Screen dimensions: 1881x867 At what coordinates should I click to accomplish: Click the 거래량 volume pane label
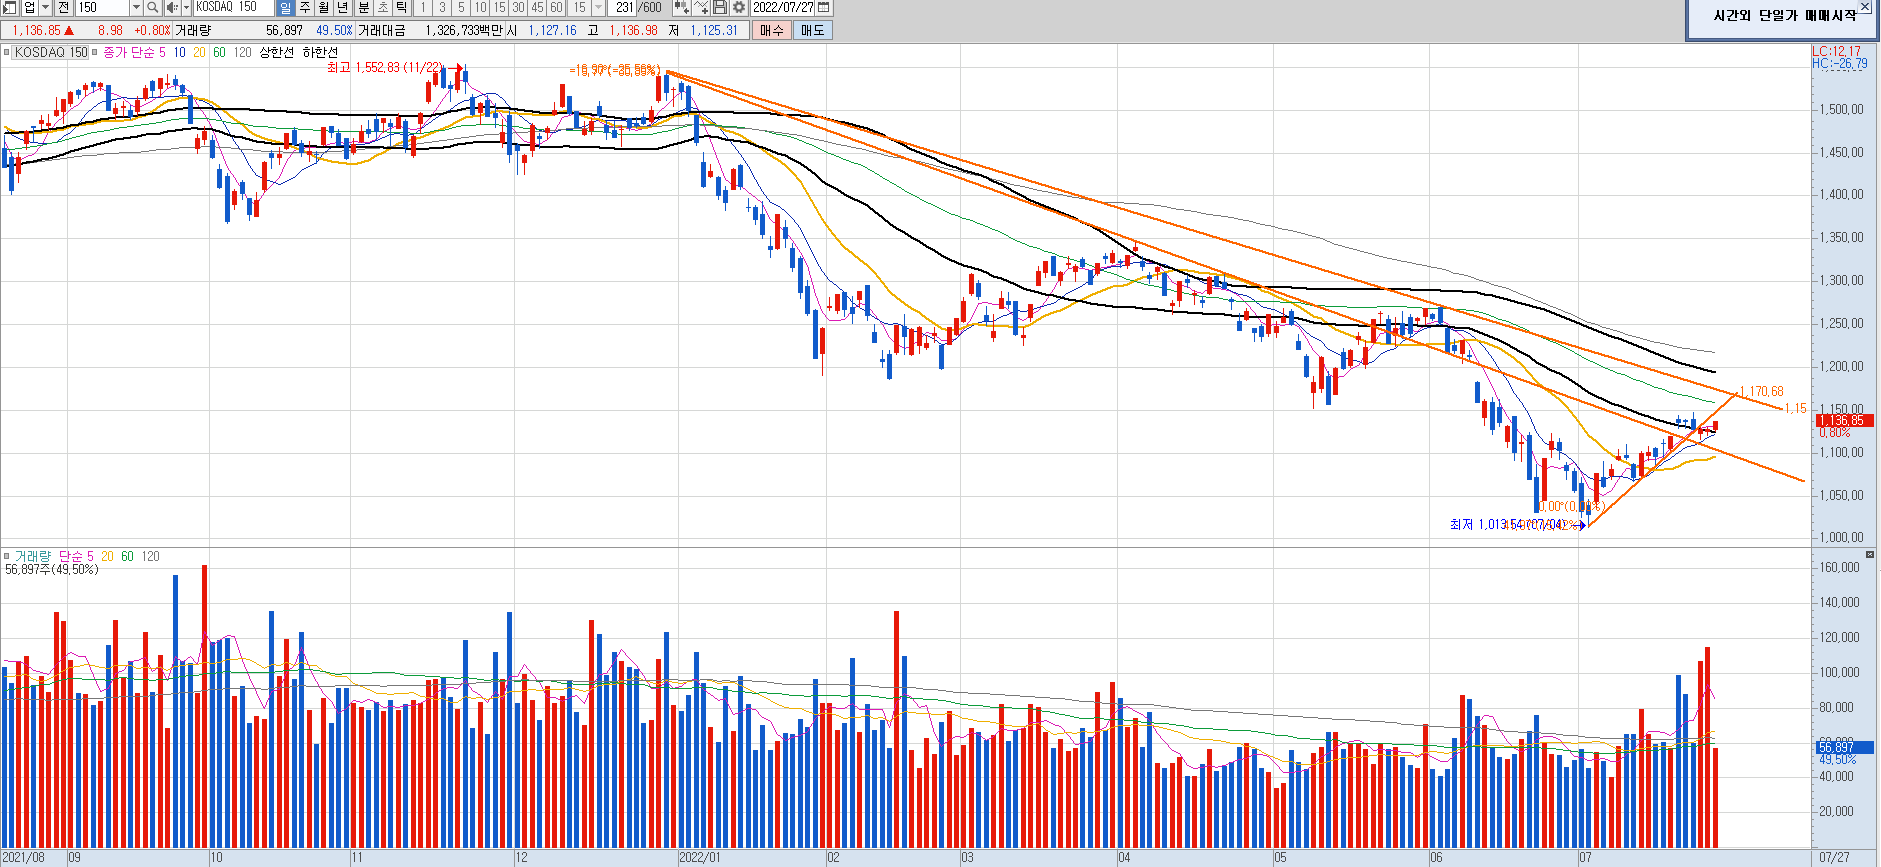point(33,556)
